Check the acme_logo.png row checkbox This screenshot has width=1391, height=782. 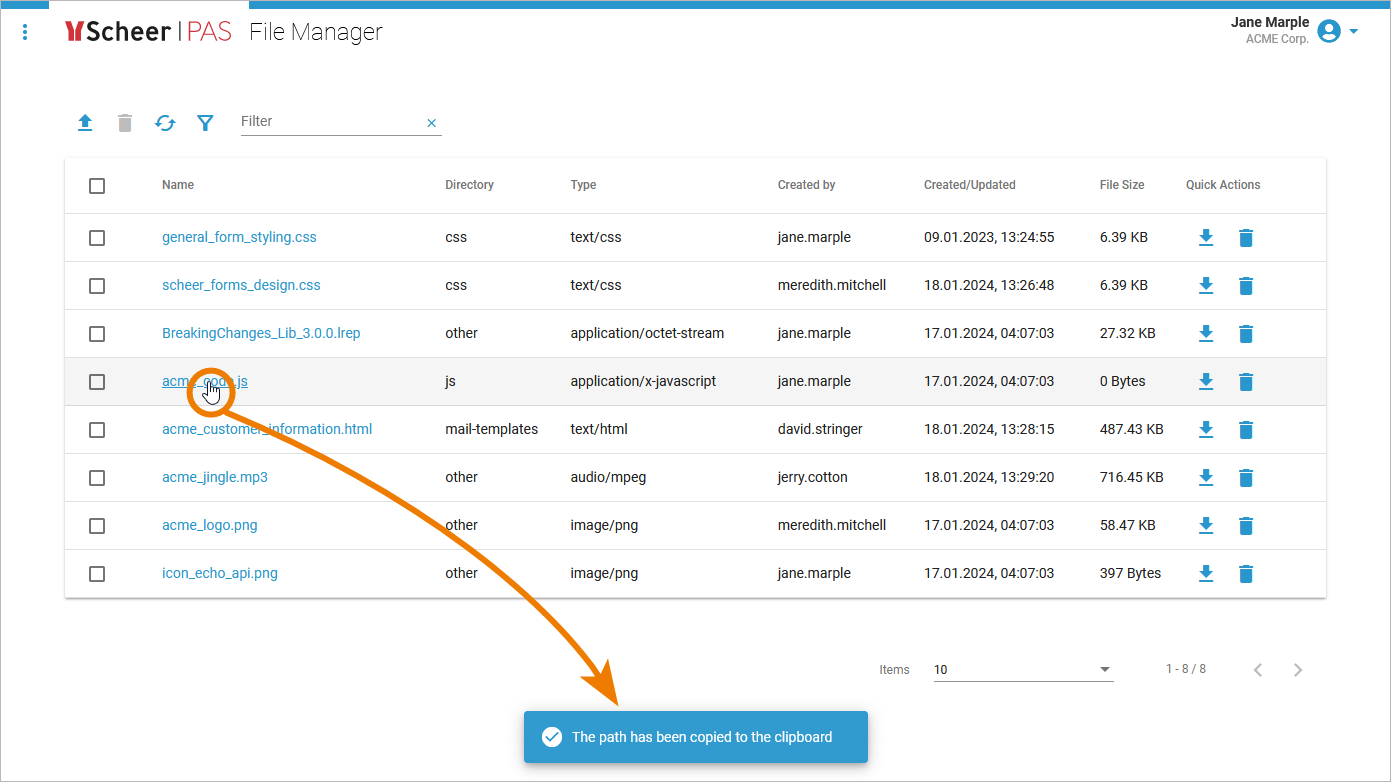(x=97, y=526)
